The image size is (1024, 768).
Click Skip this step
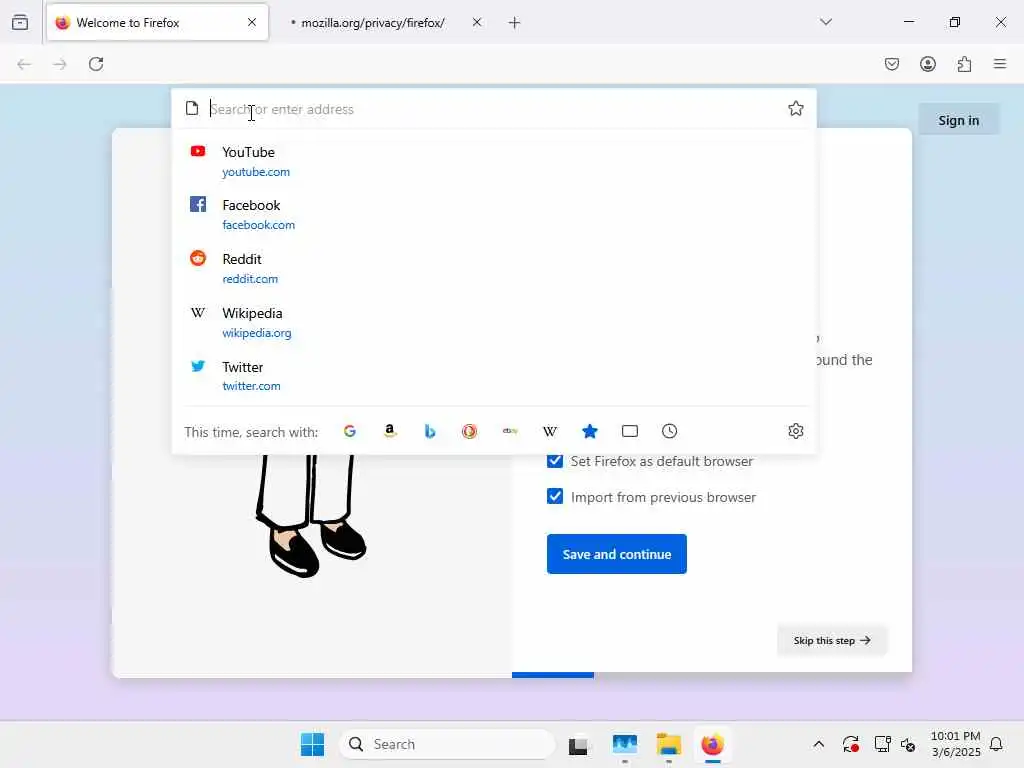(832, 640)
